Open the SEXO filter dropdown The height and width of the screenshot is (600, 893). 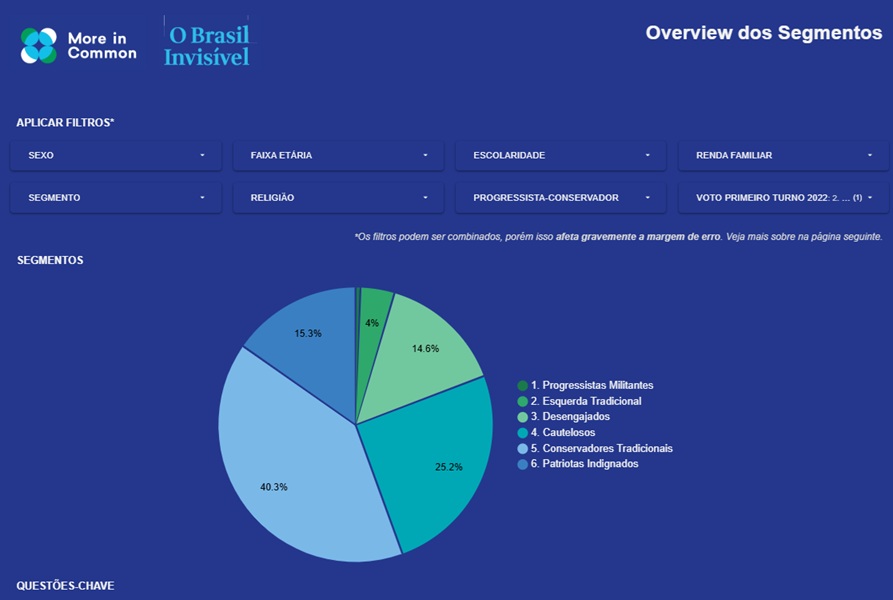[x=116, y=155]
